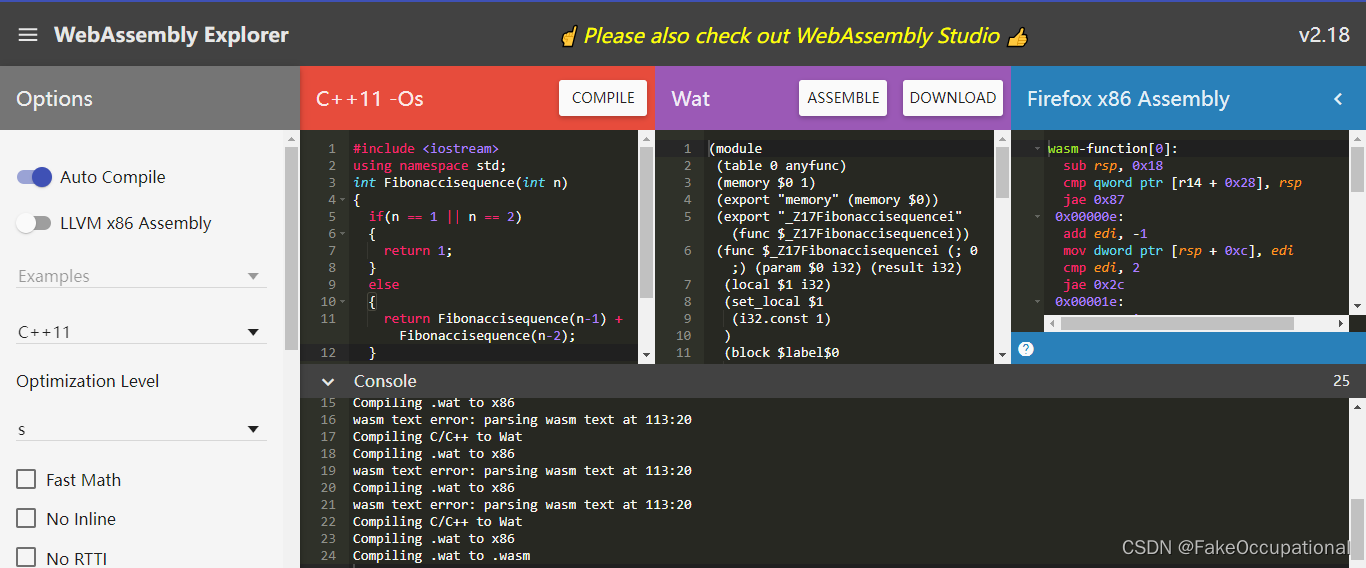
Task: Click assembly horizontal scrollbar left arrow
Action: (x=1051, y=324)
